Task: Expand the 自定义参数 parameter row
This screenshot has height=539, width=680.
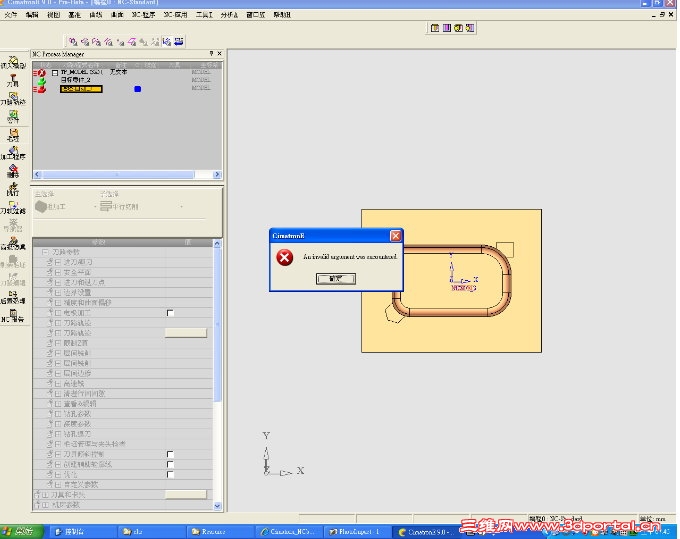Action: pyautogui.click(x=58, y=484)
